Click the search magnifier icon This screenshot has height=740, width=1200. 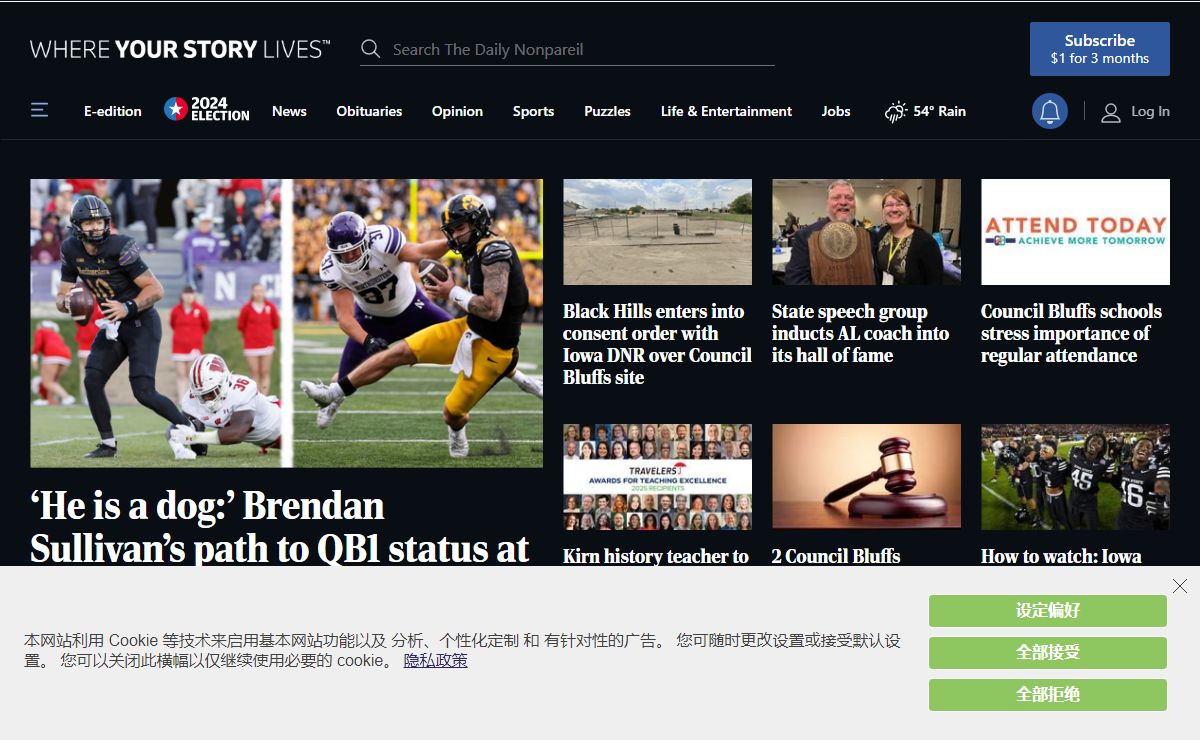[370, 49]
